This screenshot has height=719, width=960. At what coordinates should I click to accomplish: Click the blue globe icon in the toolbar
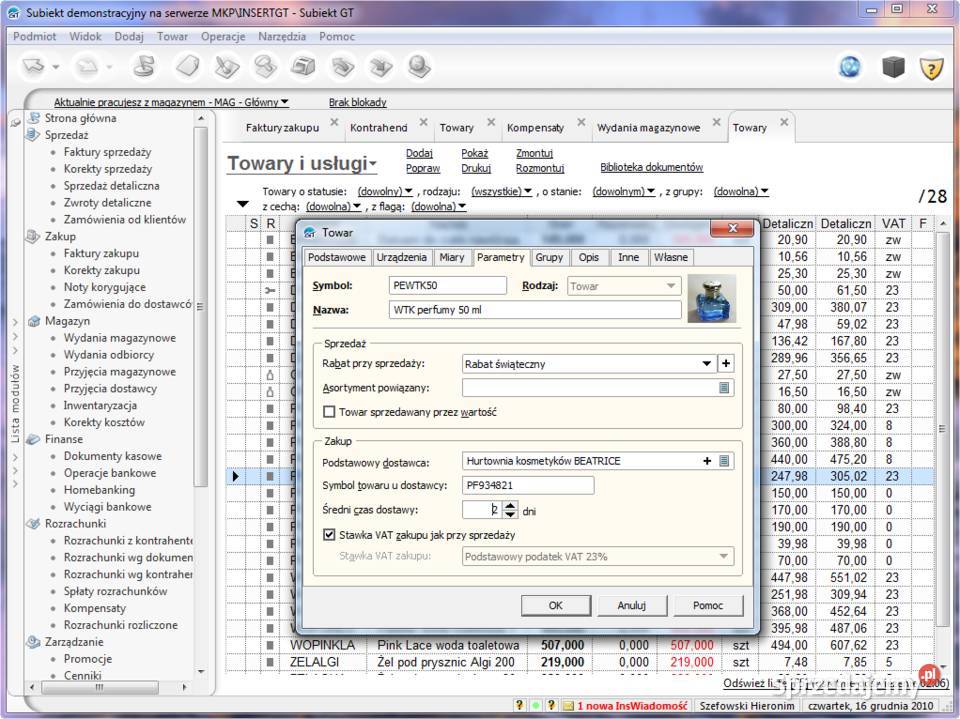[x=850, y=67]
